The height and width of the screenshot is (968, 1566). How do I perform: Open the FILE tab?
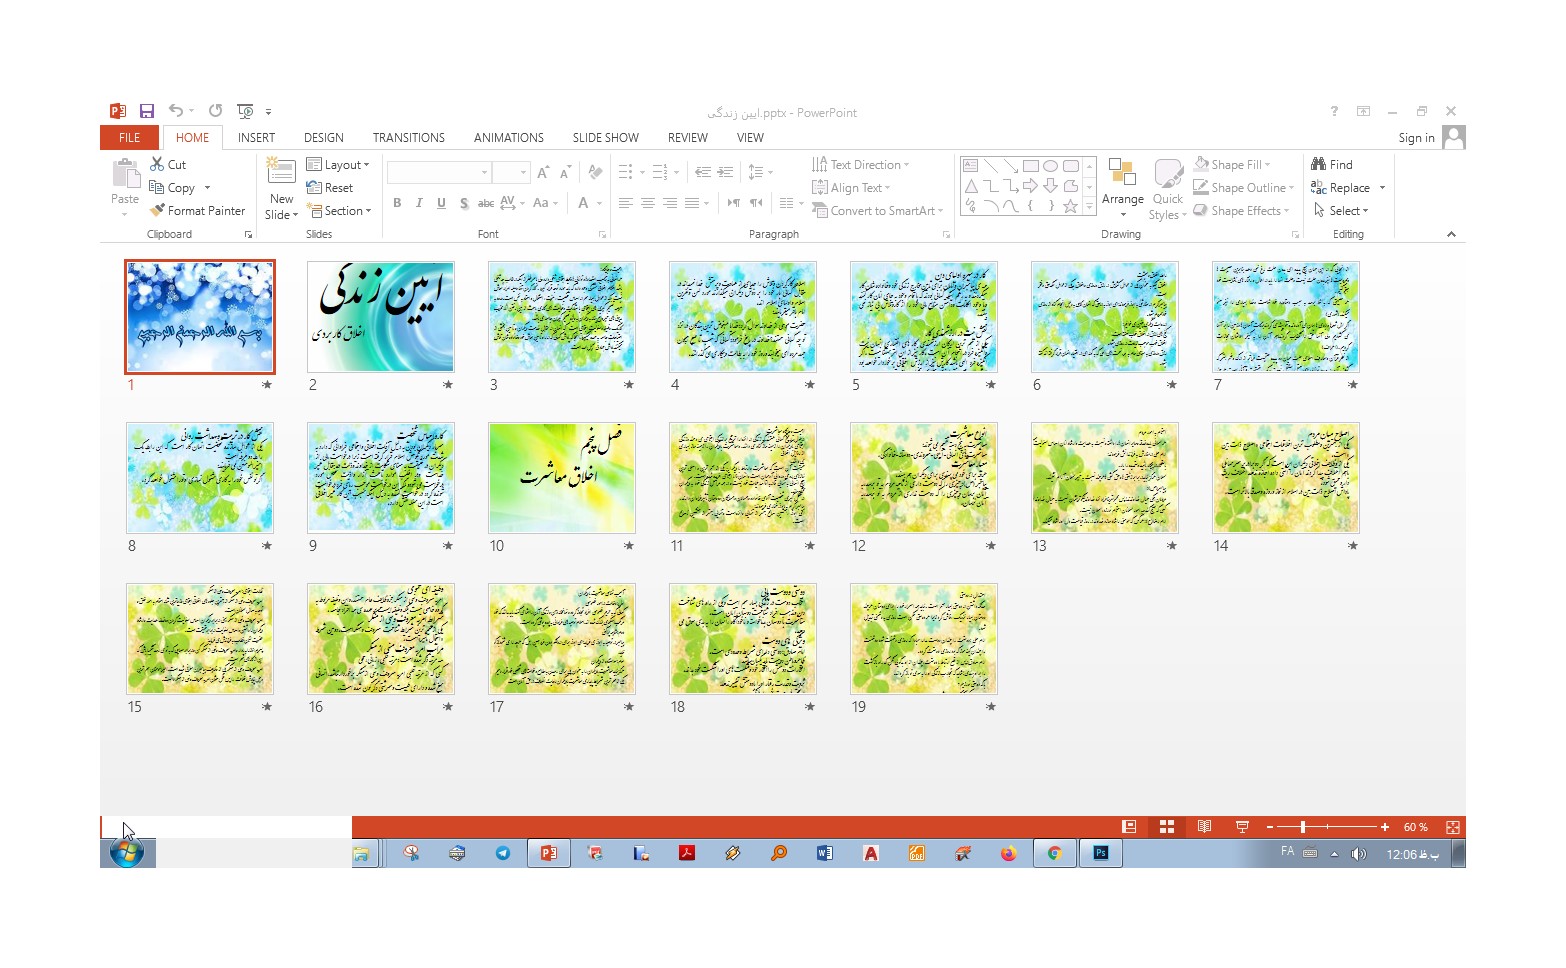coord(130,137)
